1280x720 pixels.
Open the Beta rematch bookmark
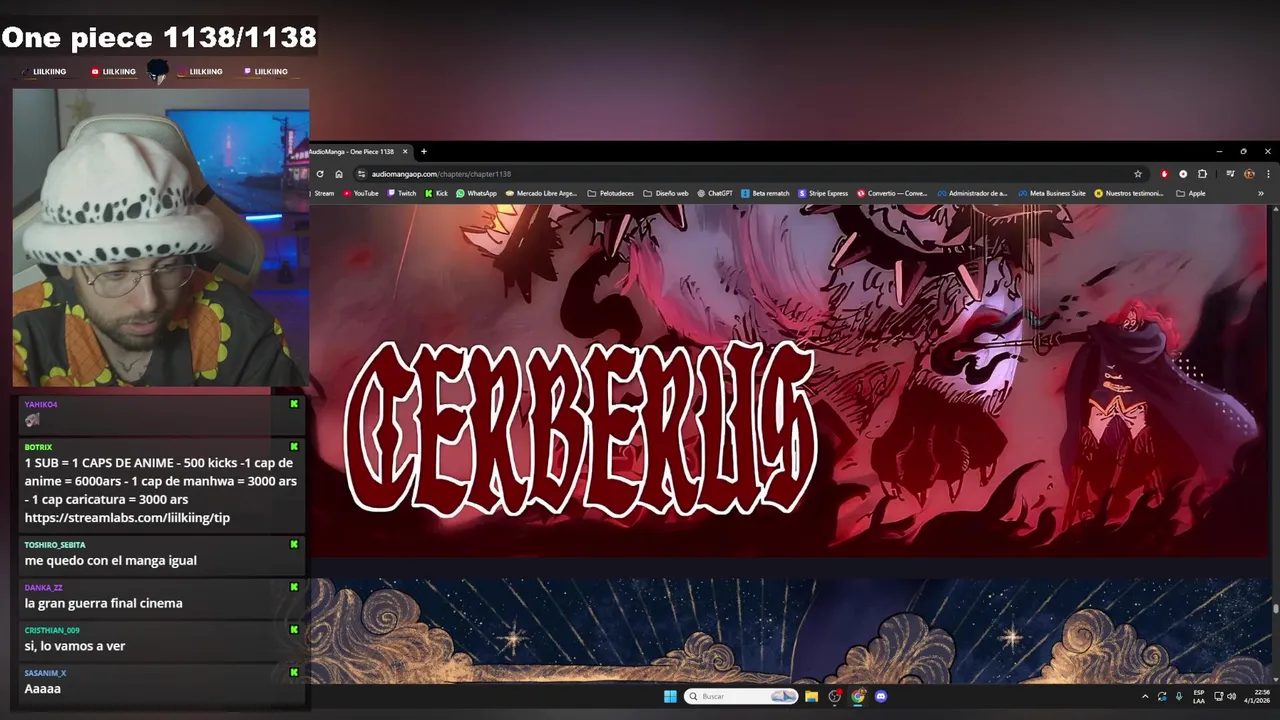pos(765,193)
